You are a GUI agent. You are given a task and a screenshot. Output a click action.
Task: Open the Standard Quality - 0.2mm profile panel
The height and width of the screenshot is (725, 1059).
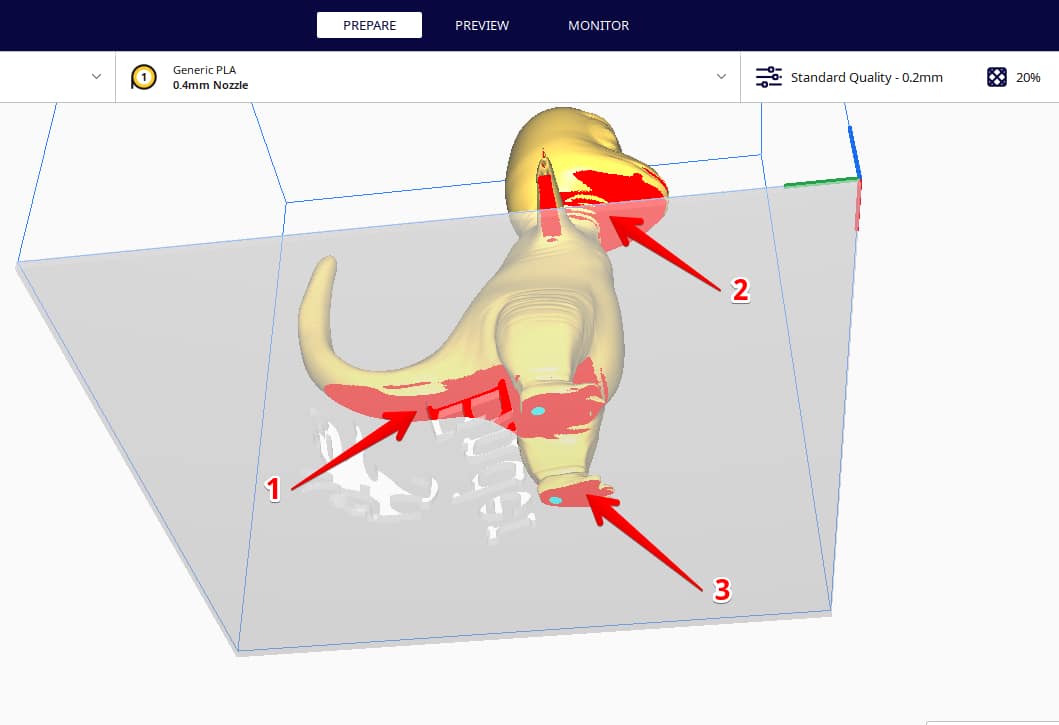867,77
